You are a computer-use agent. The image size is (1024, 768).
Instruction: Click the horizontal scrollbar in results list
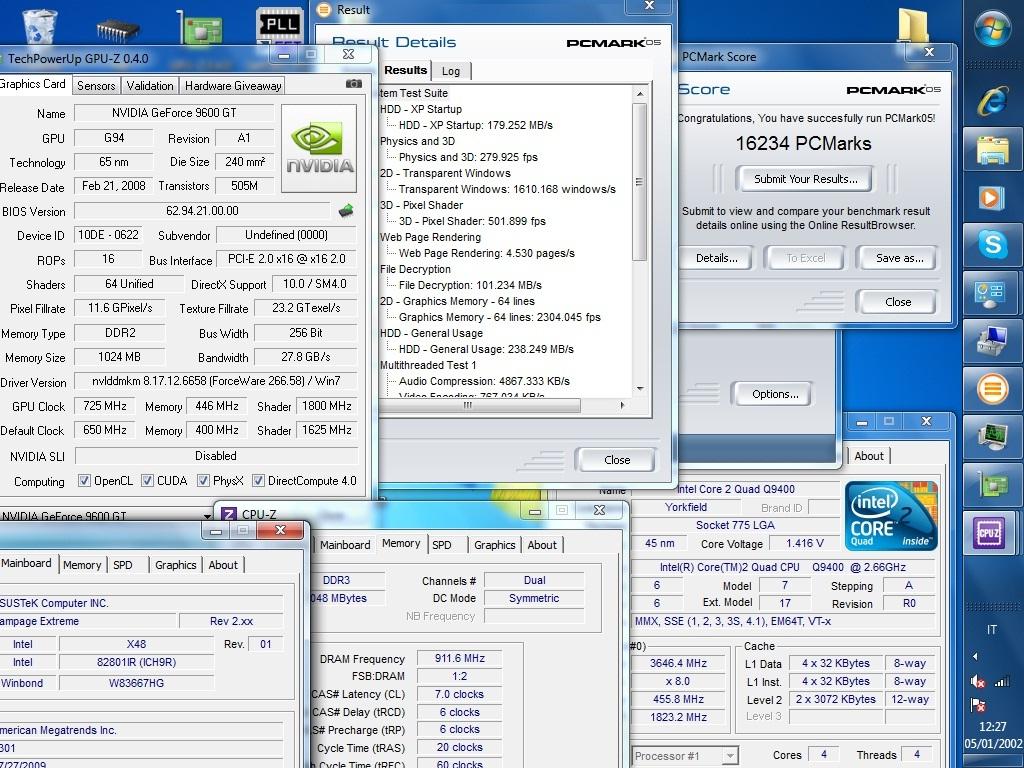(479, 405)
